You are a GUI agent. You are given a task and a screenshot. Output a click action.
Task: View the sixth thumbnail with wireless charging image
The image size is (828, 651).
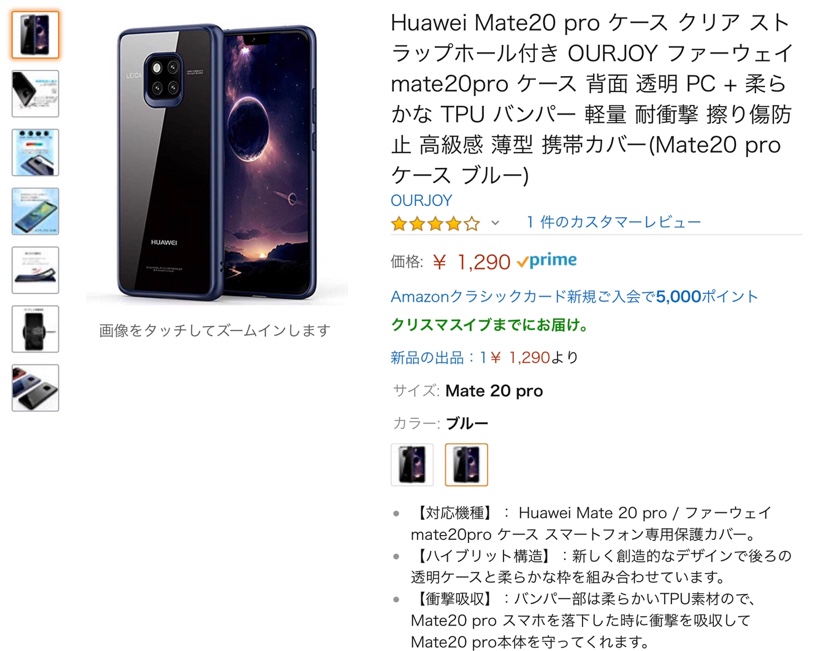35,329
